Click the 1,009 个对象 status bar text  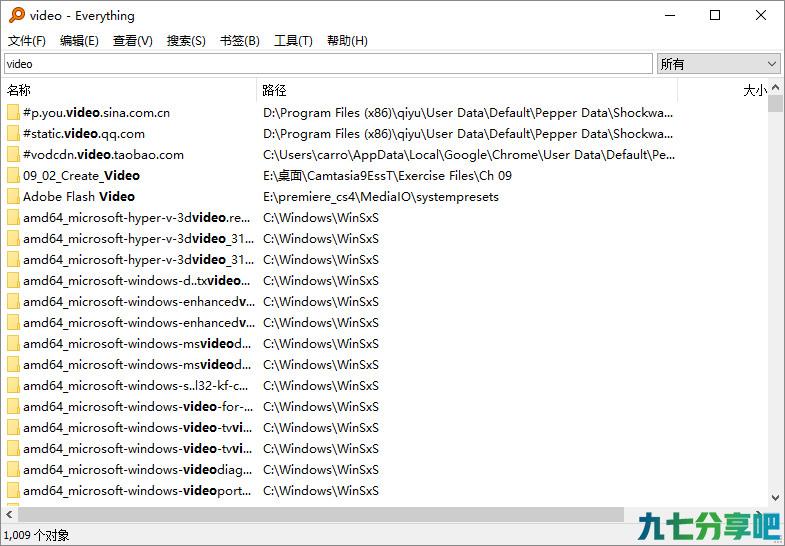tap(36, 535)
